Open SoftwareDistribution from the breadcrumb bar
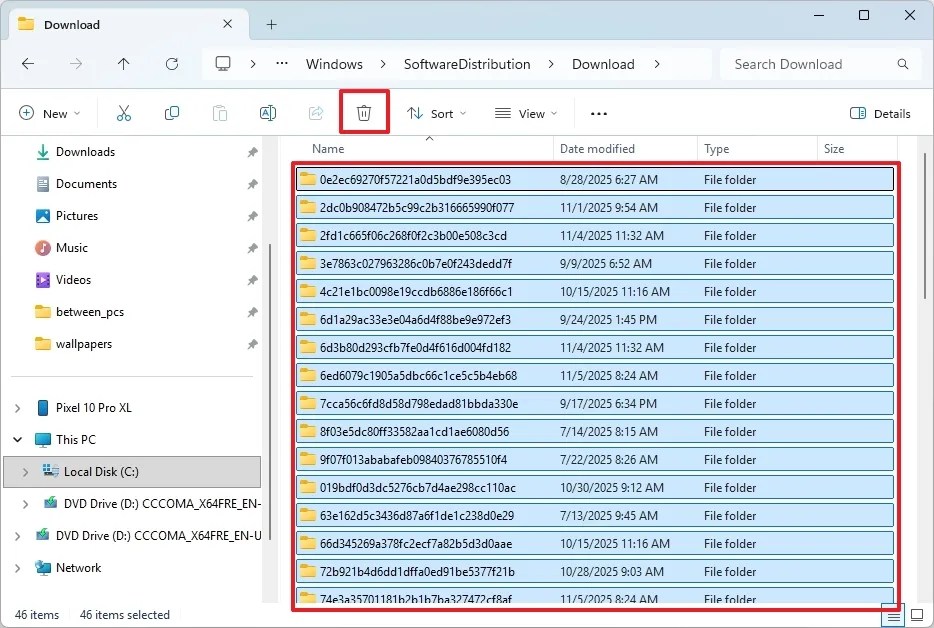The image size is (934, 628). tap(467, 63)
